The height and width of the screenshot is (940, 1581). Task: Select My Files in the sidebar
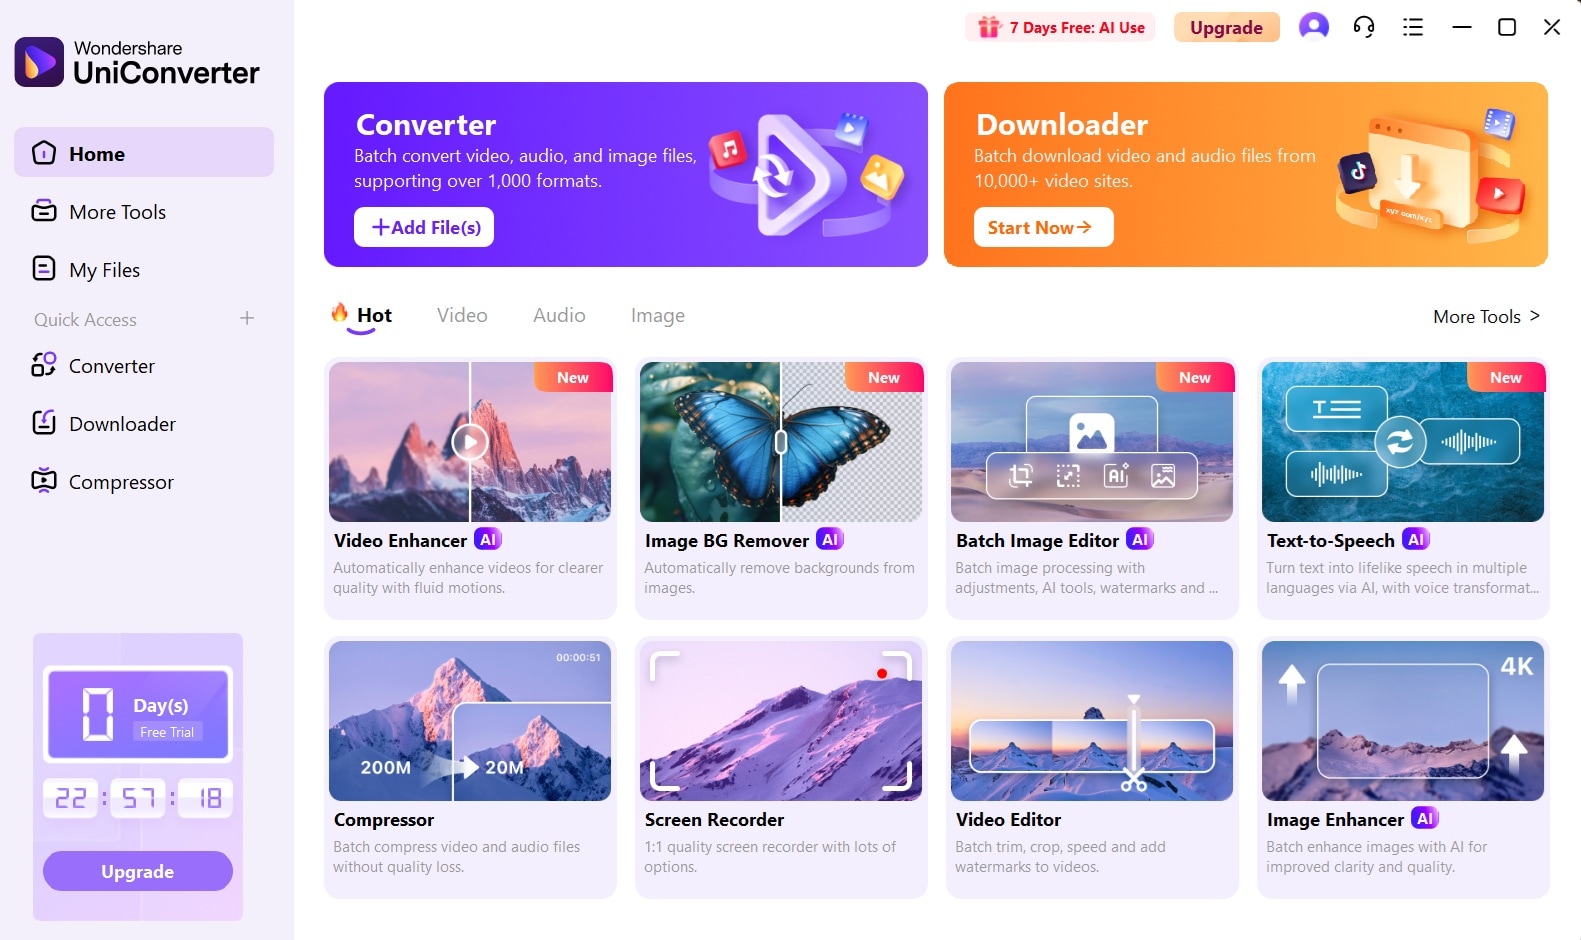click(144, 270)
